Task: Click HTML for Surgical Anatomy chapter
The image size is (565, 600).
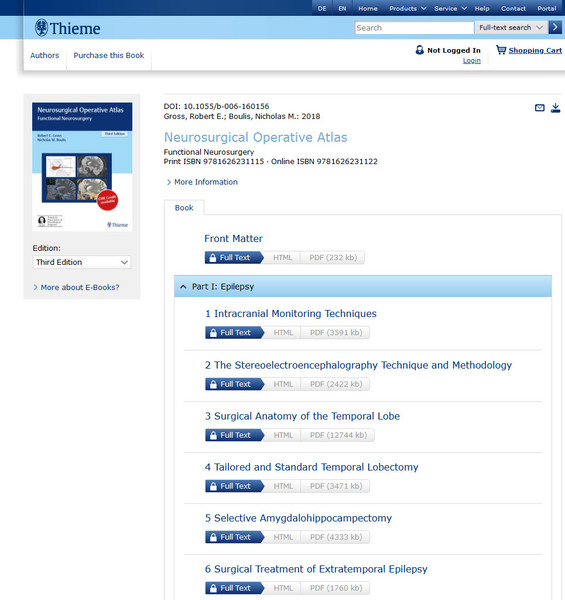Action: point(283,435)
